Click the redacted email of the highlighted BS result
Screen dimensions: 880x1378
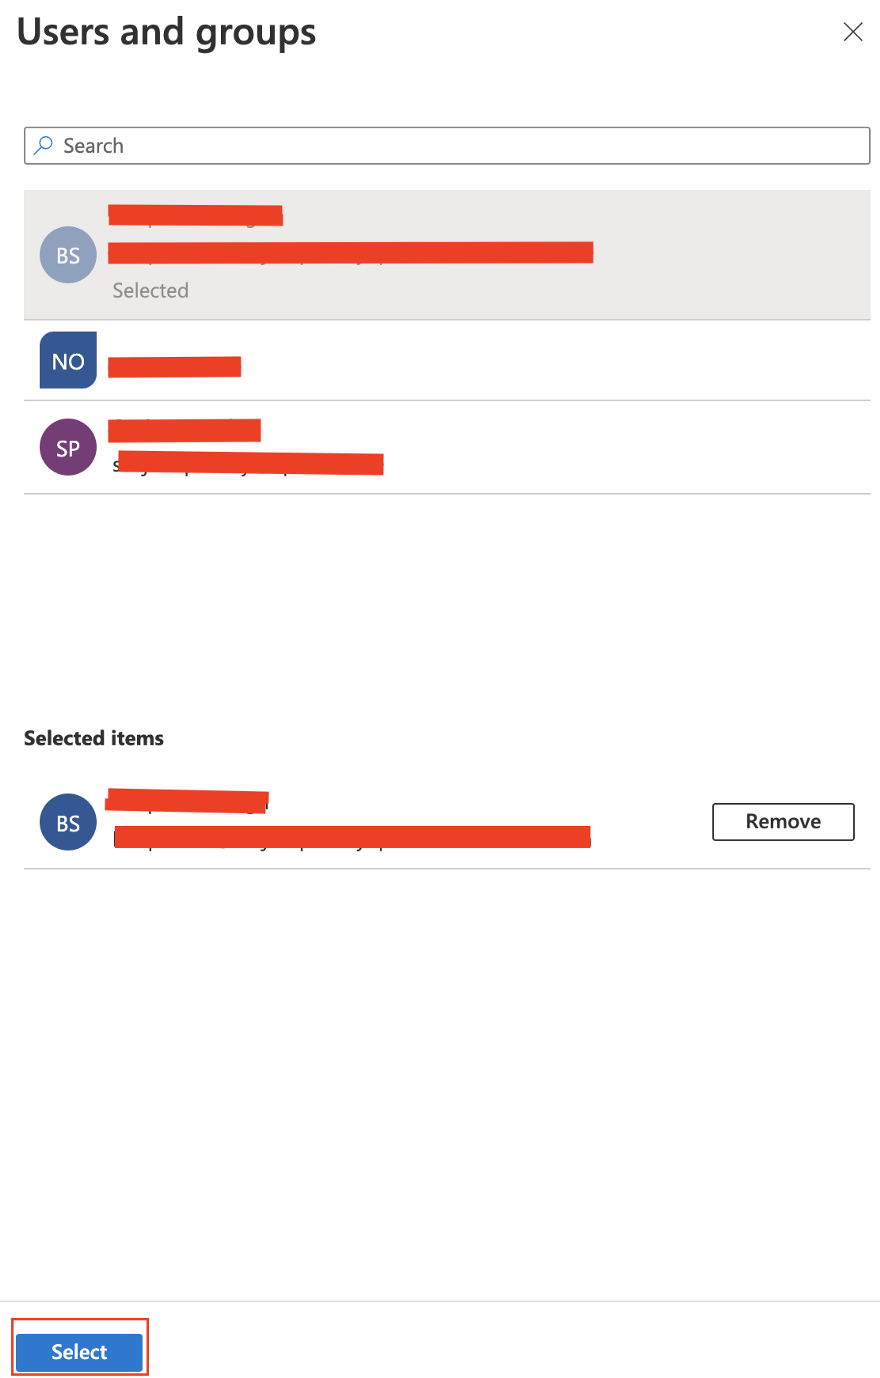pyautogui.click(x=350, y=252)
